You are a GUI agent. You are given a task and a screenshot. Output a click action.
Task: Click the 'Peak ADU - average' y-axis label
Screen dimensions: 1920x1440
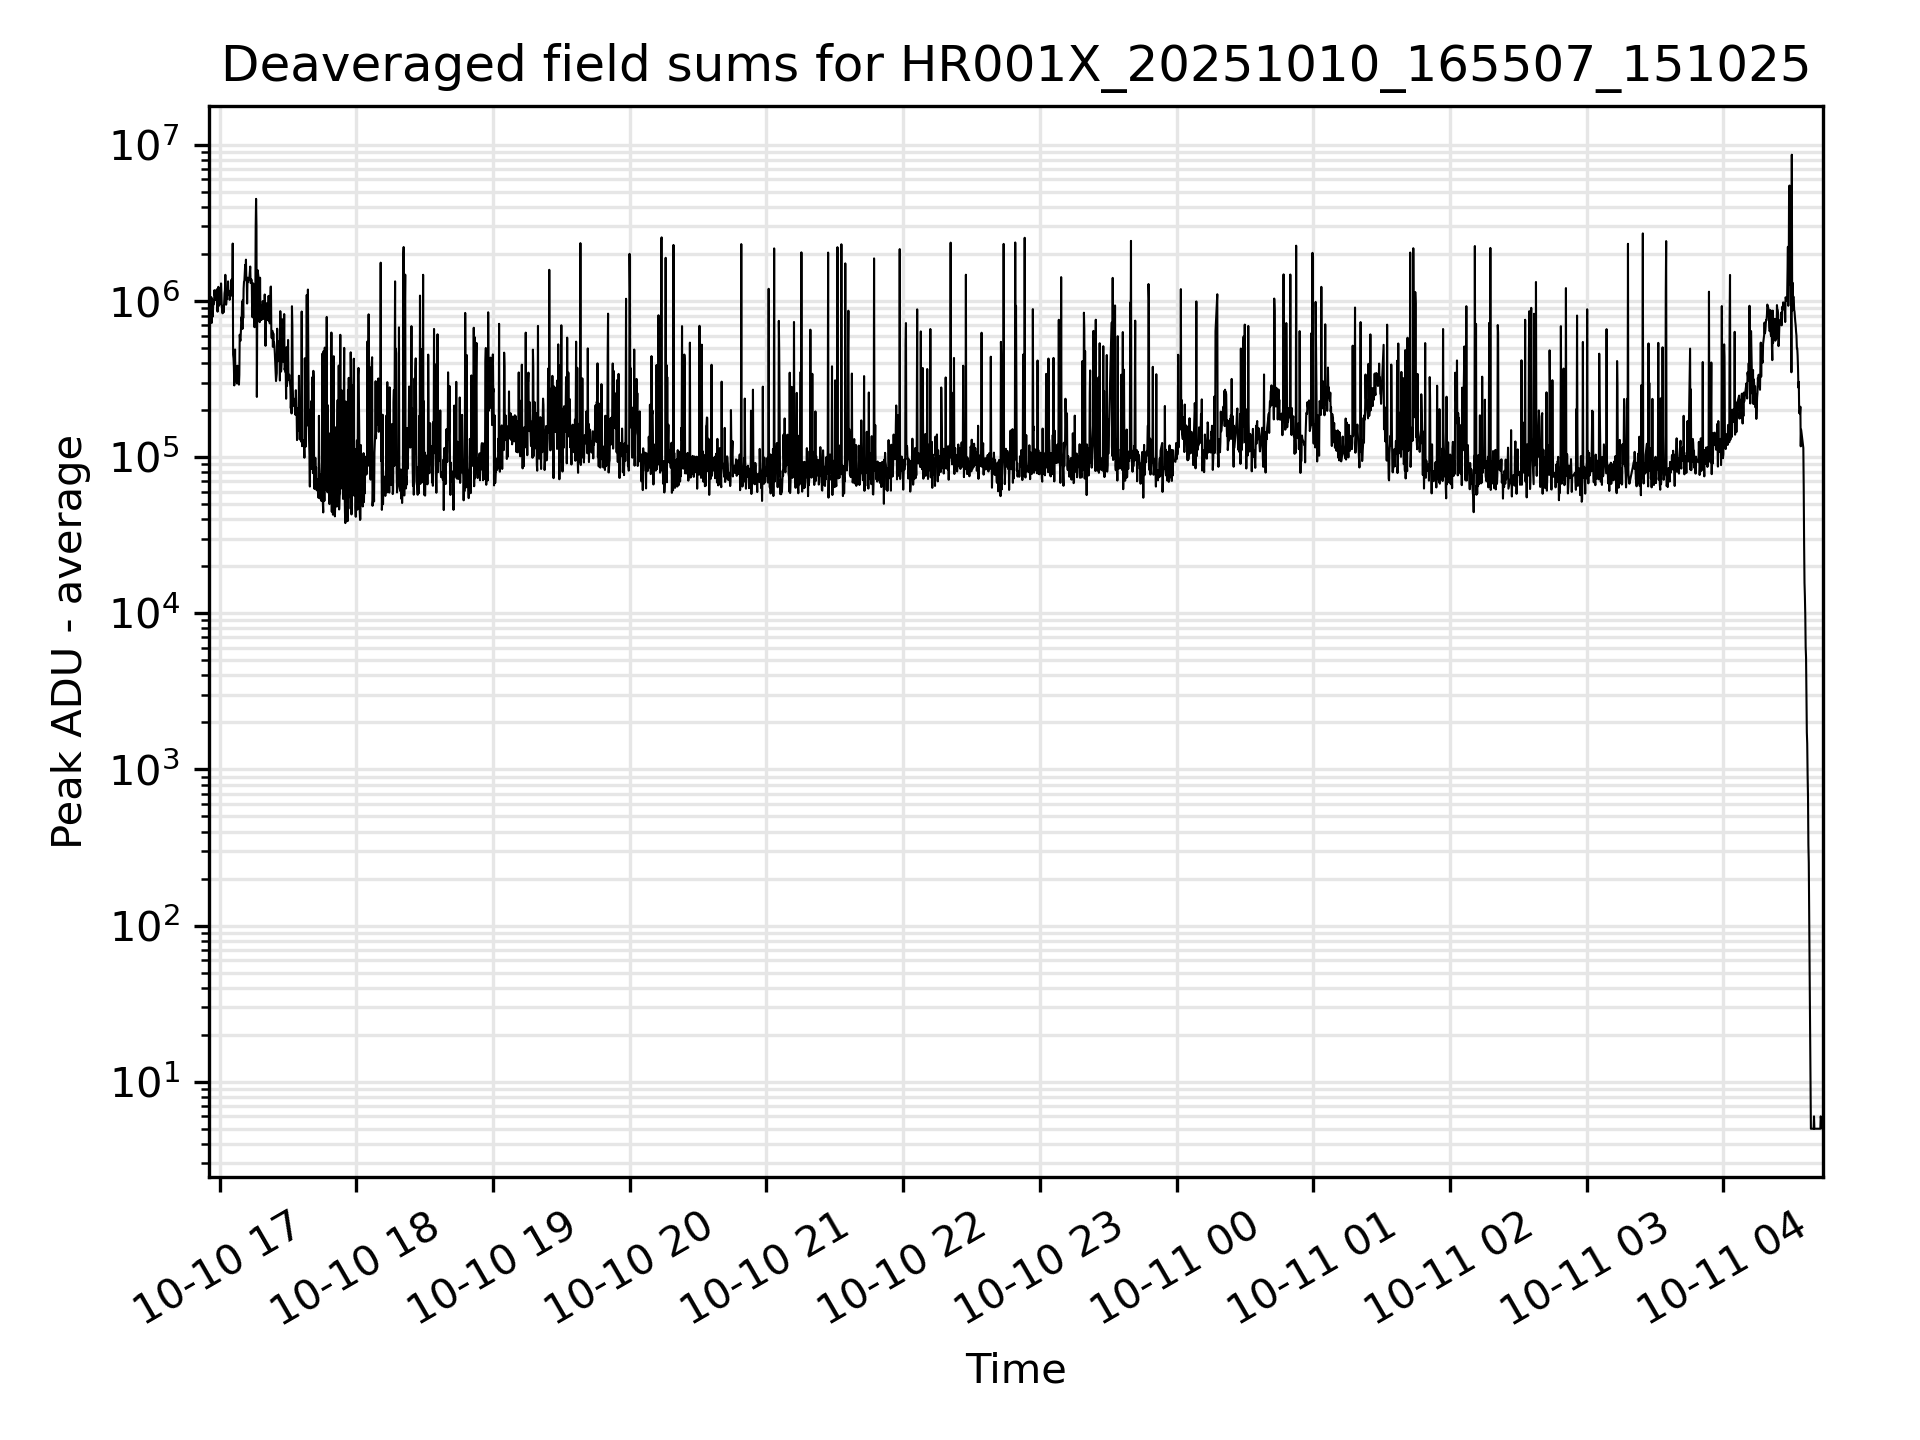(x=68, y=642)
